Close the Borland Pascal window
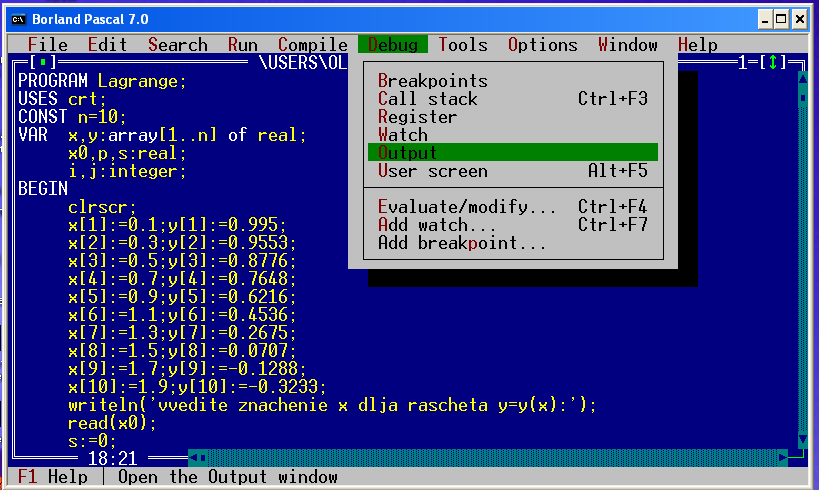820x494 pixels. pyautogui.click(x=800, y=20)
